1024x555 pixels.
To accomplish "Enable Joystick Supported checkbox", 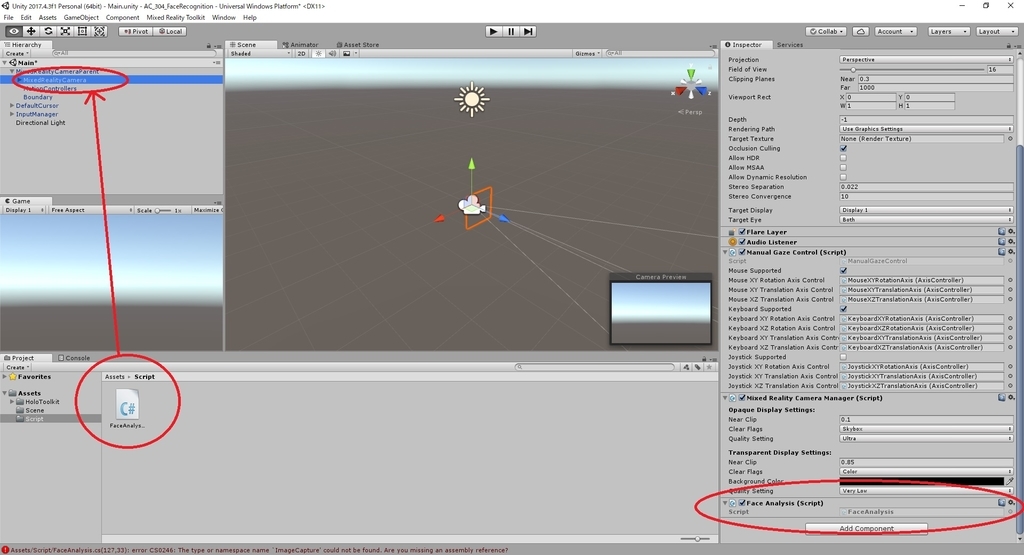I will [x=843, y=357].
